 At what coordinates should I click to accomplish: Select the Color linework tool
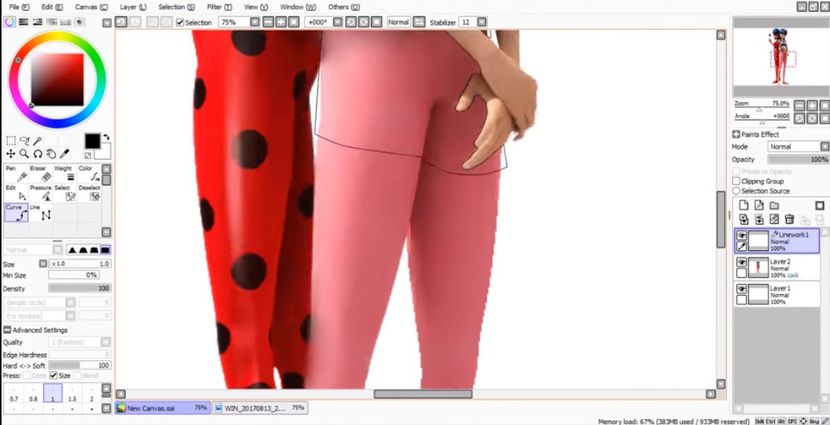coord(89,174)
